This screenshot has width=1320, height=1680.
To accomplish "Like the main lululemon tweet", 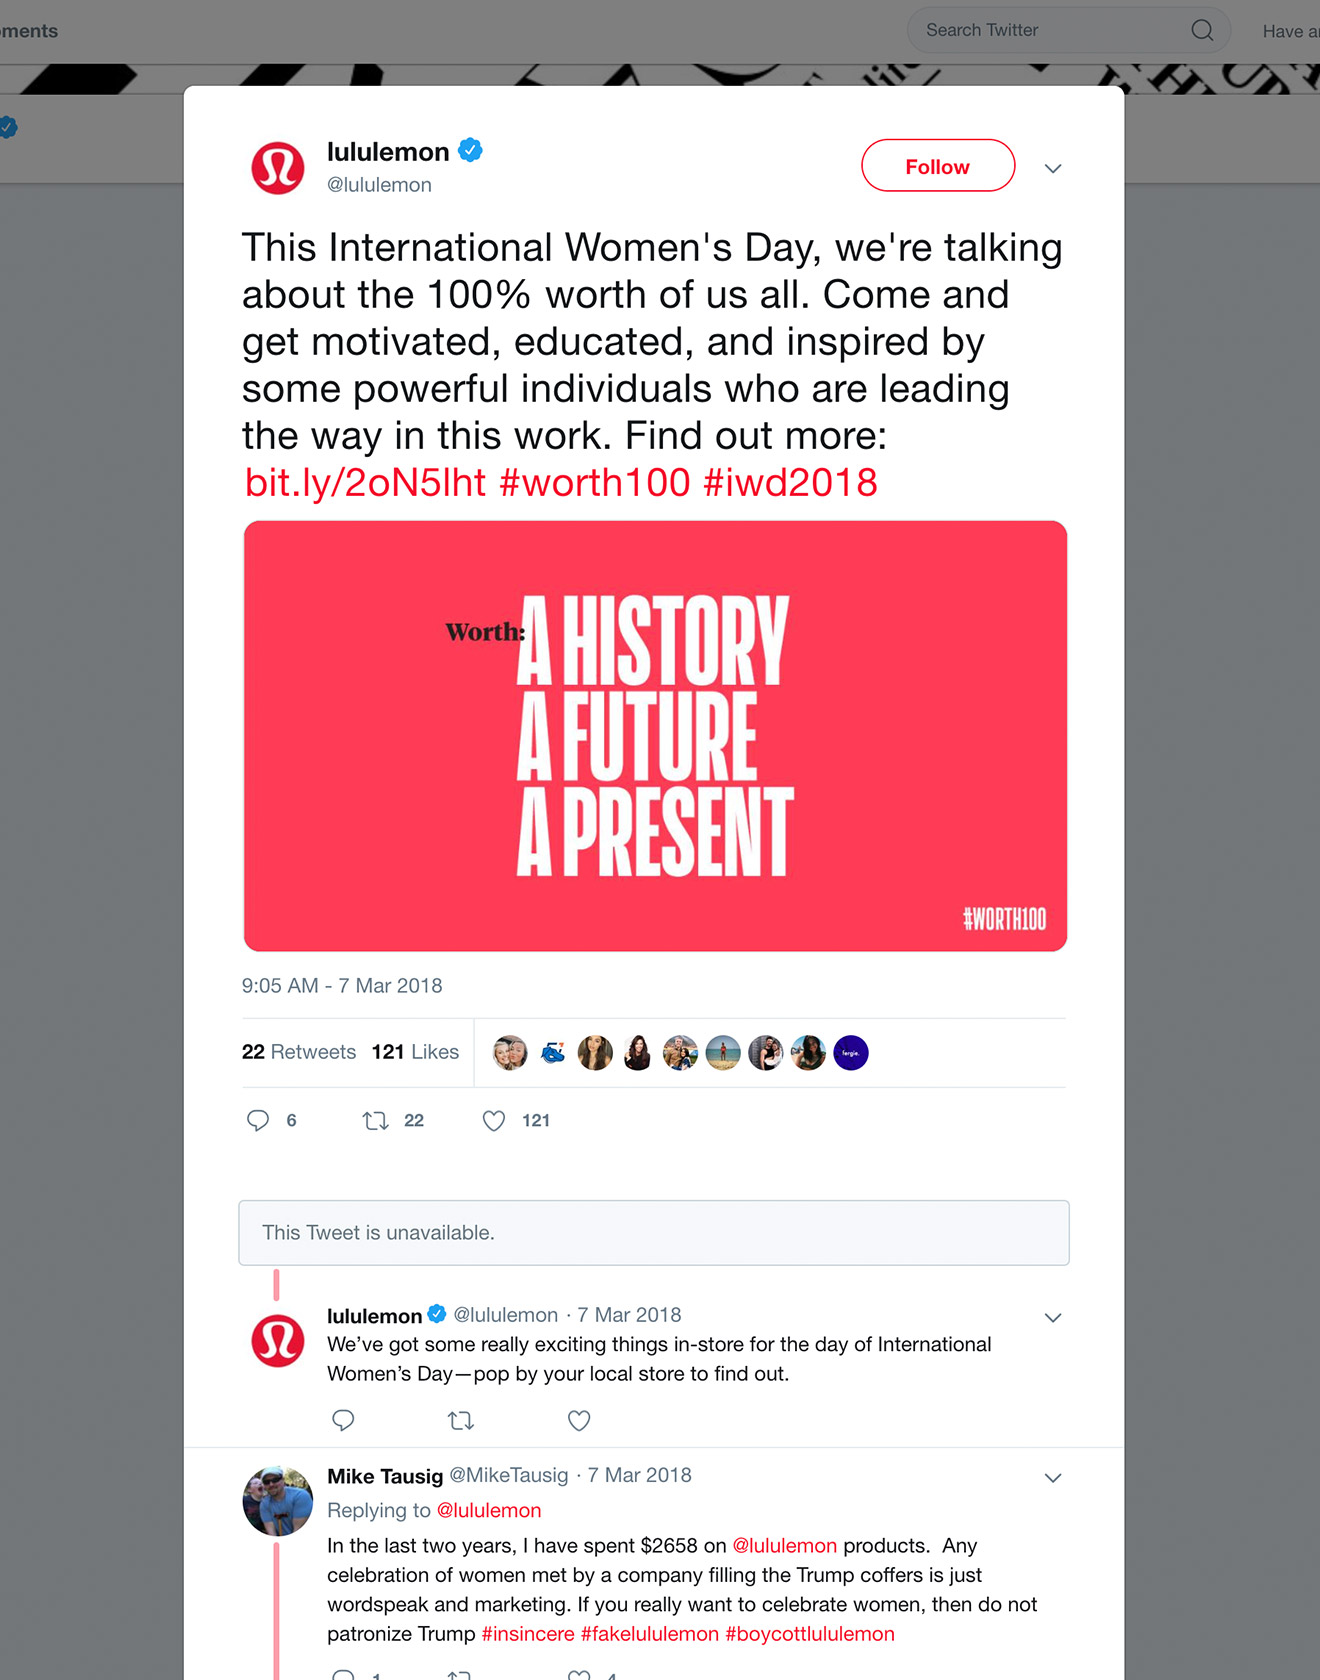I will (494, 1120).
